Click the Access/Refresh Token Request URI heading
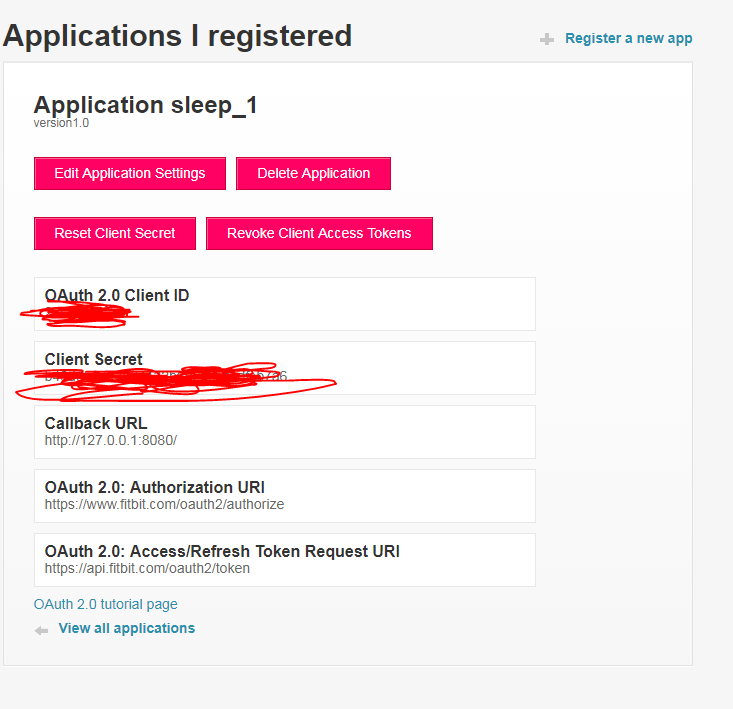733x709 pixels. click(x=222, y=551)
